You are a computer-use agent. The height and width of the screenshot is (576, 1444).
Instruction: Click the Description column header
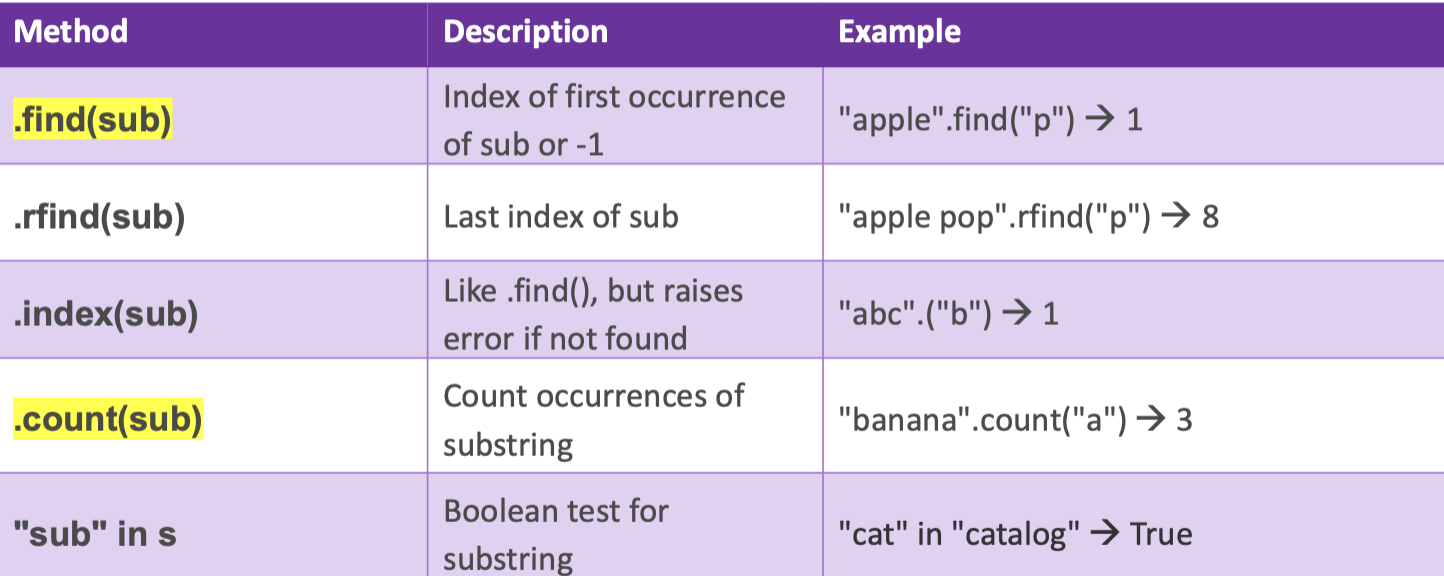pyautogui.click(x=525, y=32)
